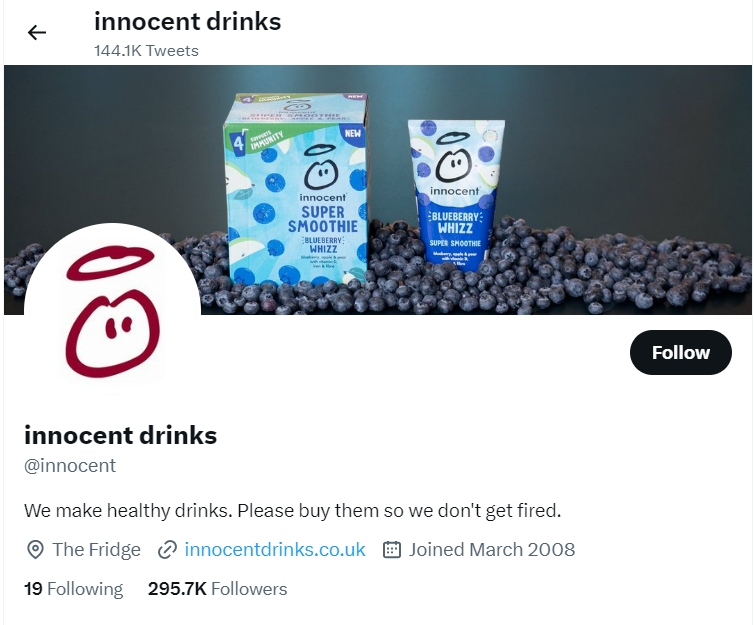The width and height of the screenshot is (754, 625).
Task: Click the innocent drinks title beside back arrow
Action: pyautogui.click(x=187, y=21)
